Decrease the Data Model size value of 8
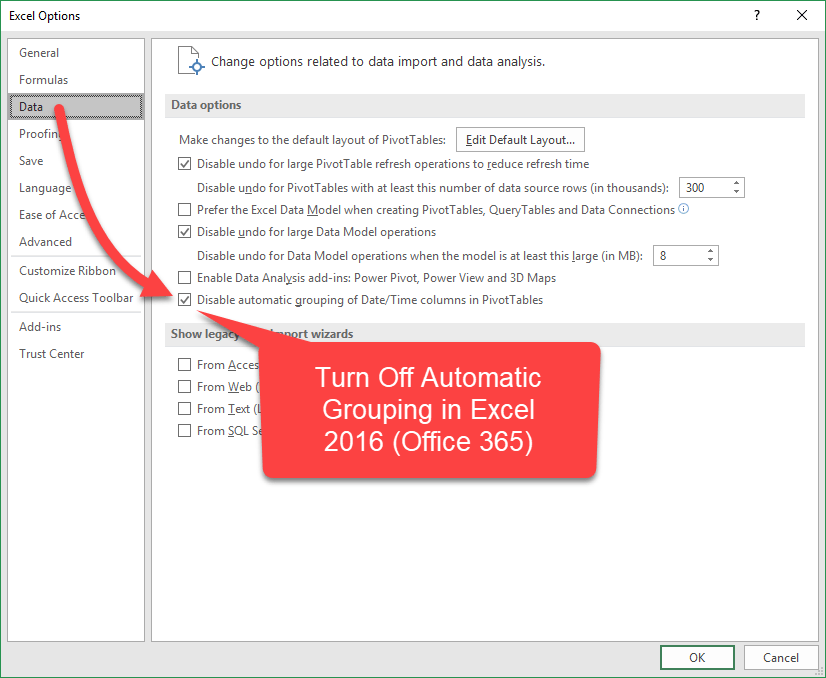Viewport: 826px width, 678px height. pos(710,260)
